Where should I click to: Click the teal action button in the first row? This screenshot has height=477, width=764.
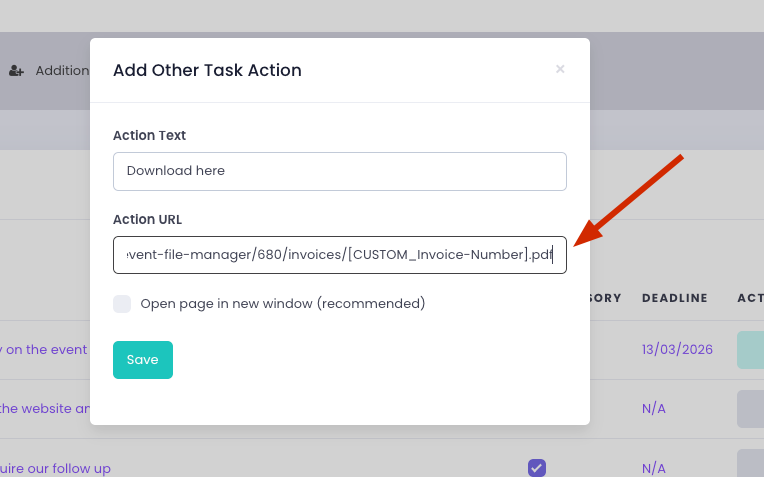[x=750, y=350]
